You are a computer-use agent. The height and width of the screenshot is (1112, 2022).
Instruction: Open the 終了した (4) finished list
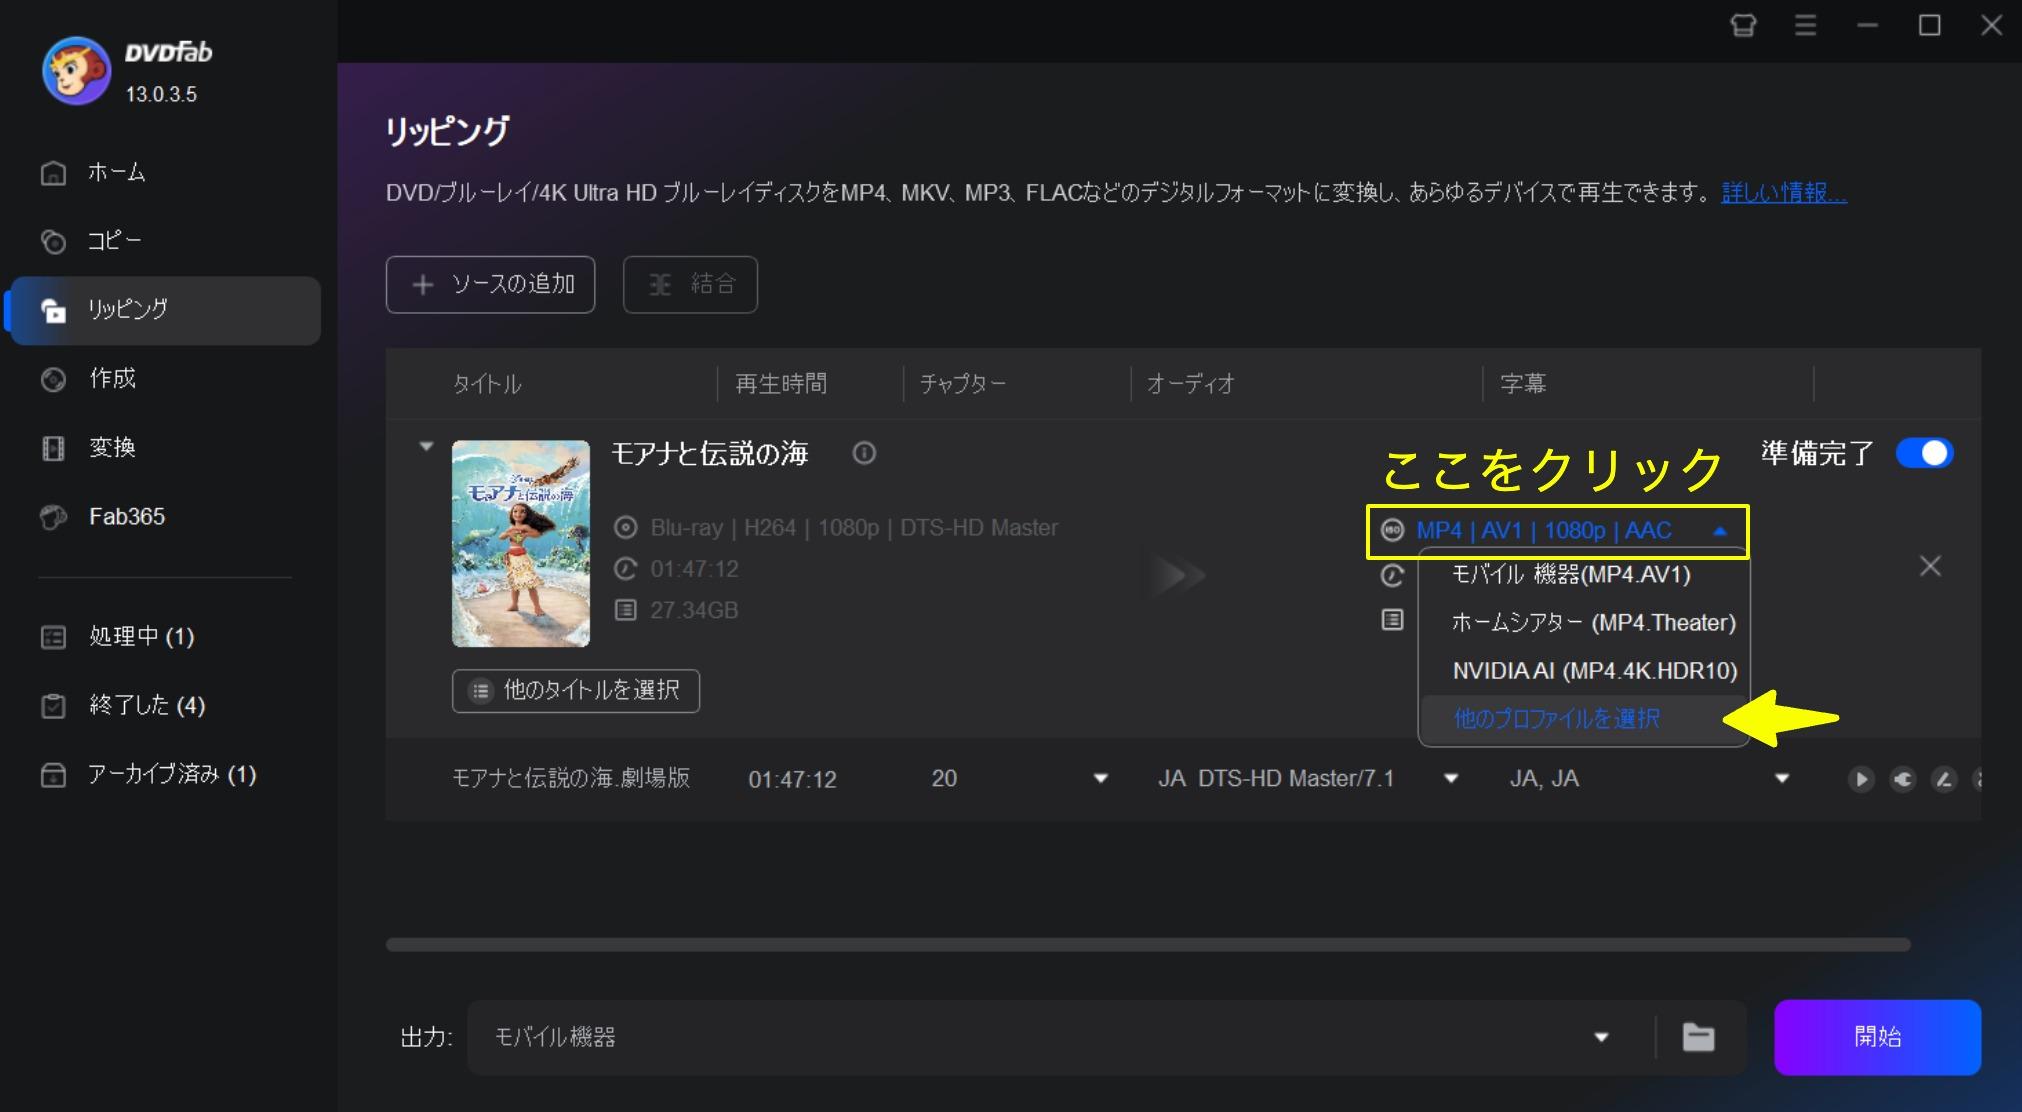147,706
